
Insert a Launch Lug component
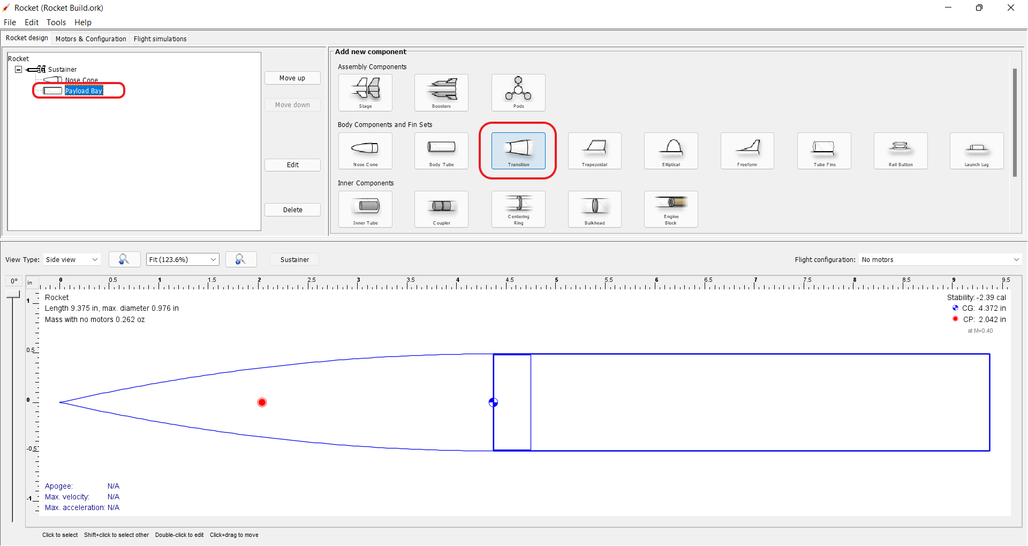click(x=977, y=151)
